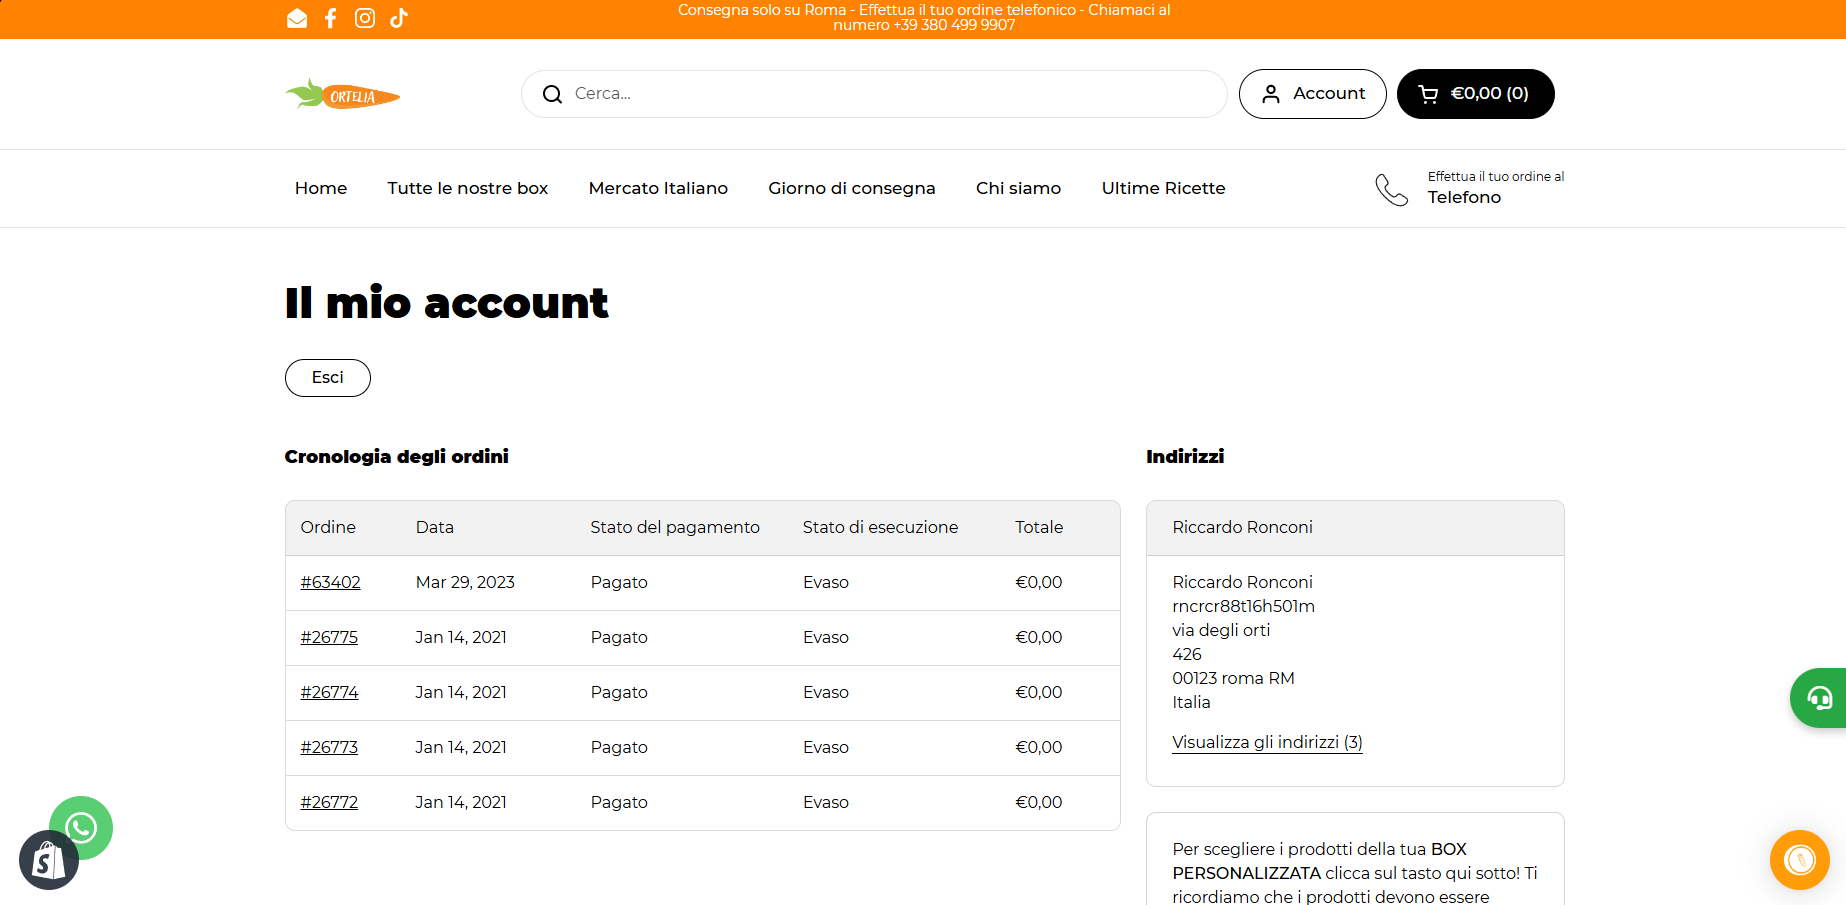Image resolution: width=1846 pixels, height=905 pixels.
Task: Click Visualizza gli indirizzi (3) link
Action: (1267, 742)
